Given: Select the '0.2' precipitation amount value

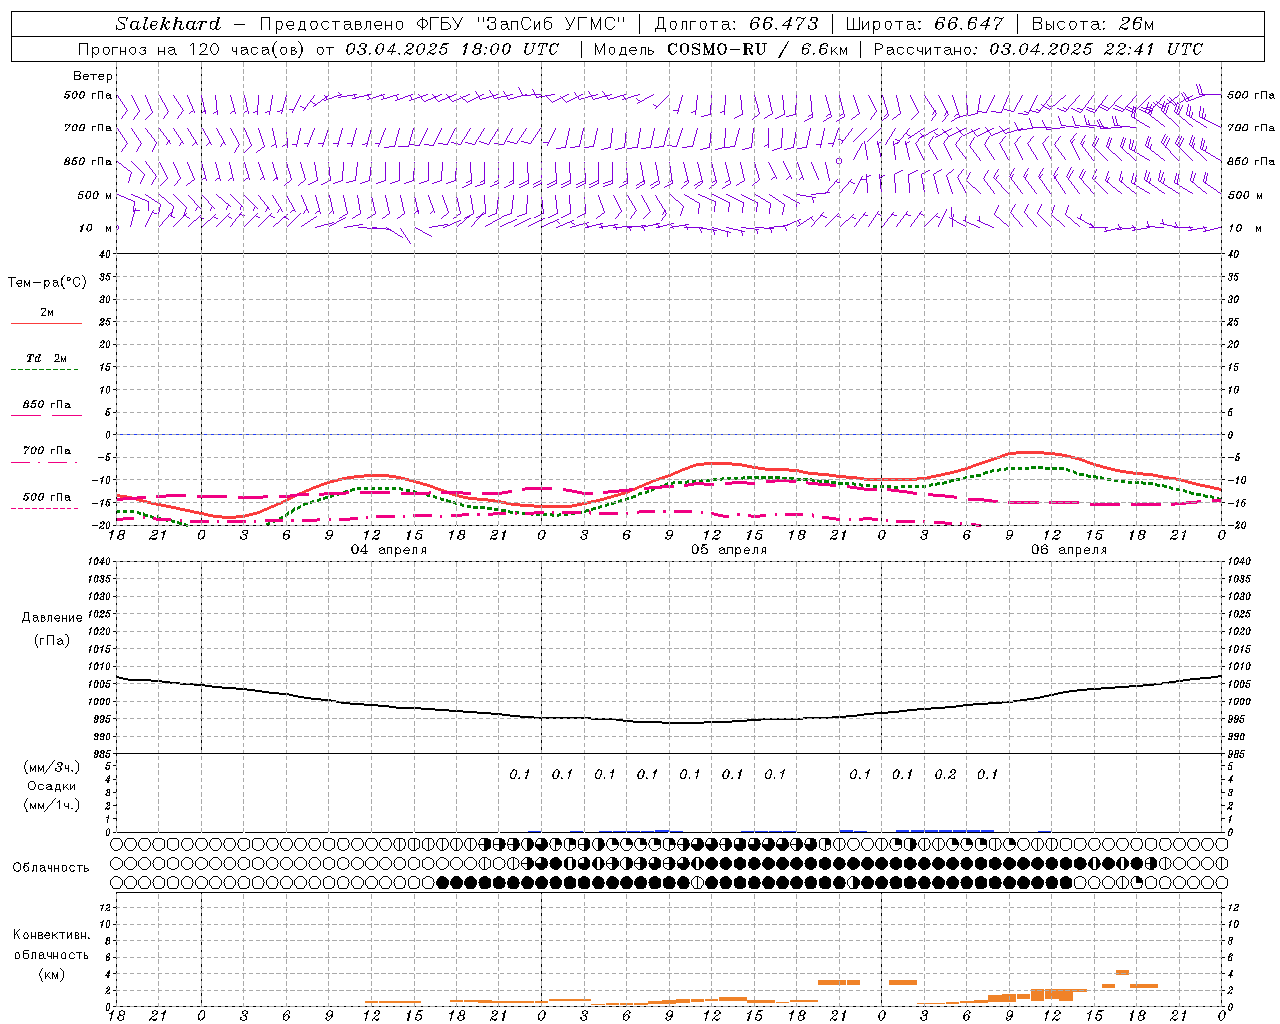Looking at the screenshot, I should pos(945,774).
